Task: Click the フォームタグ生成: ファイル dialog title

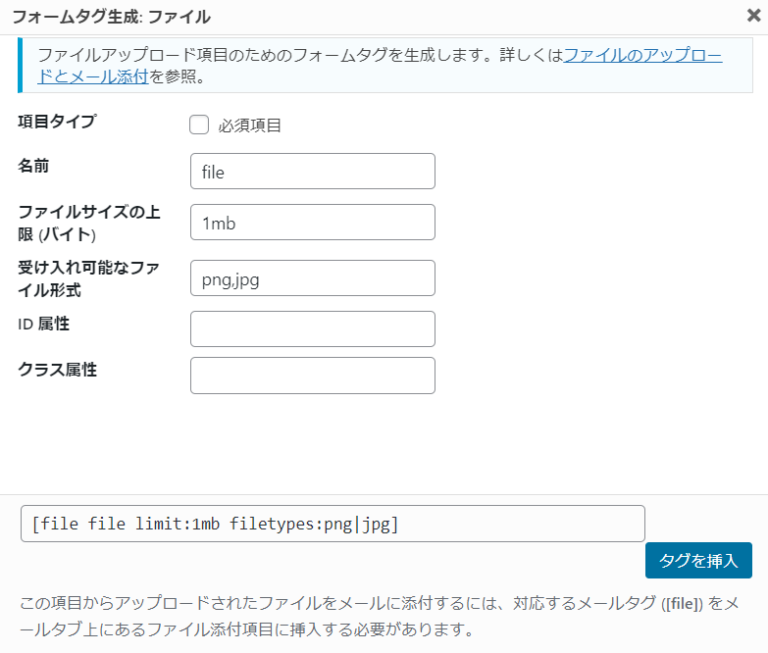Action: (x=111, y=17)
